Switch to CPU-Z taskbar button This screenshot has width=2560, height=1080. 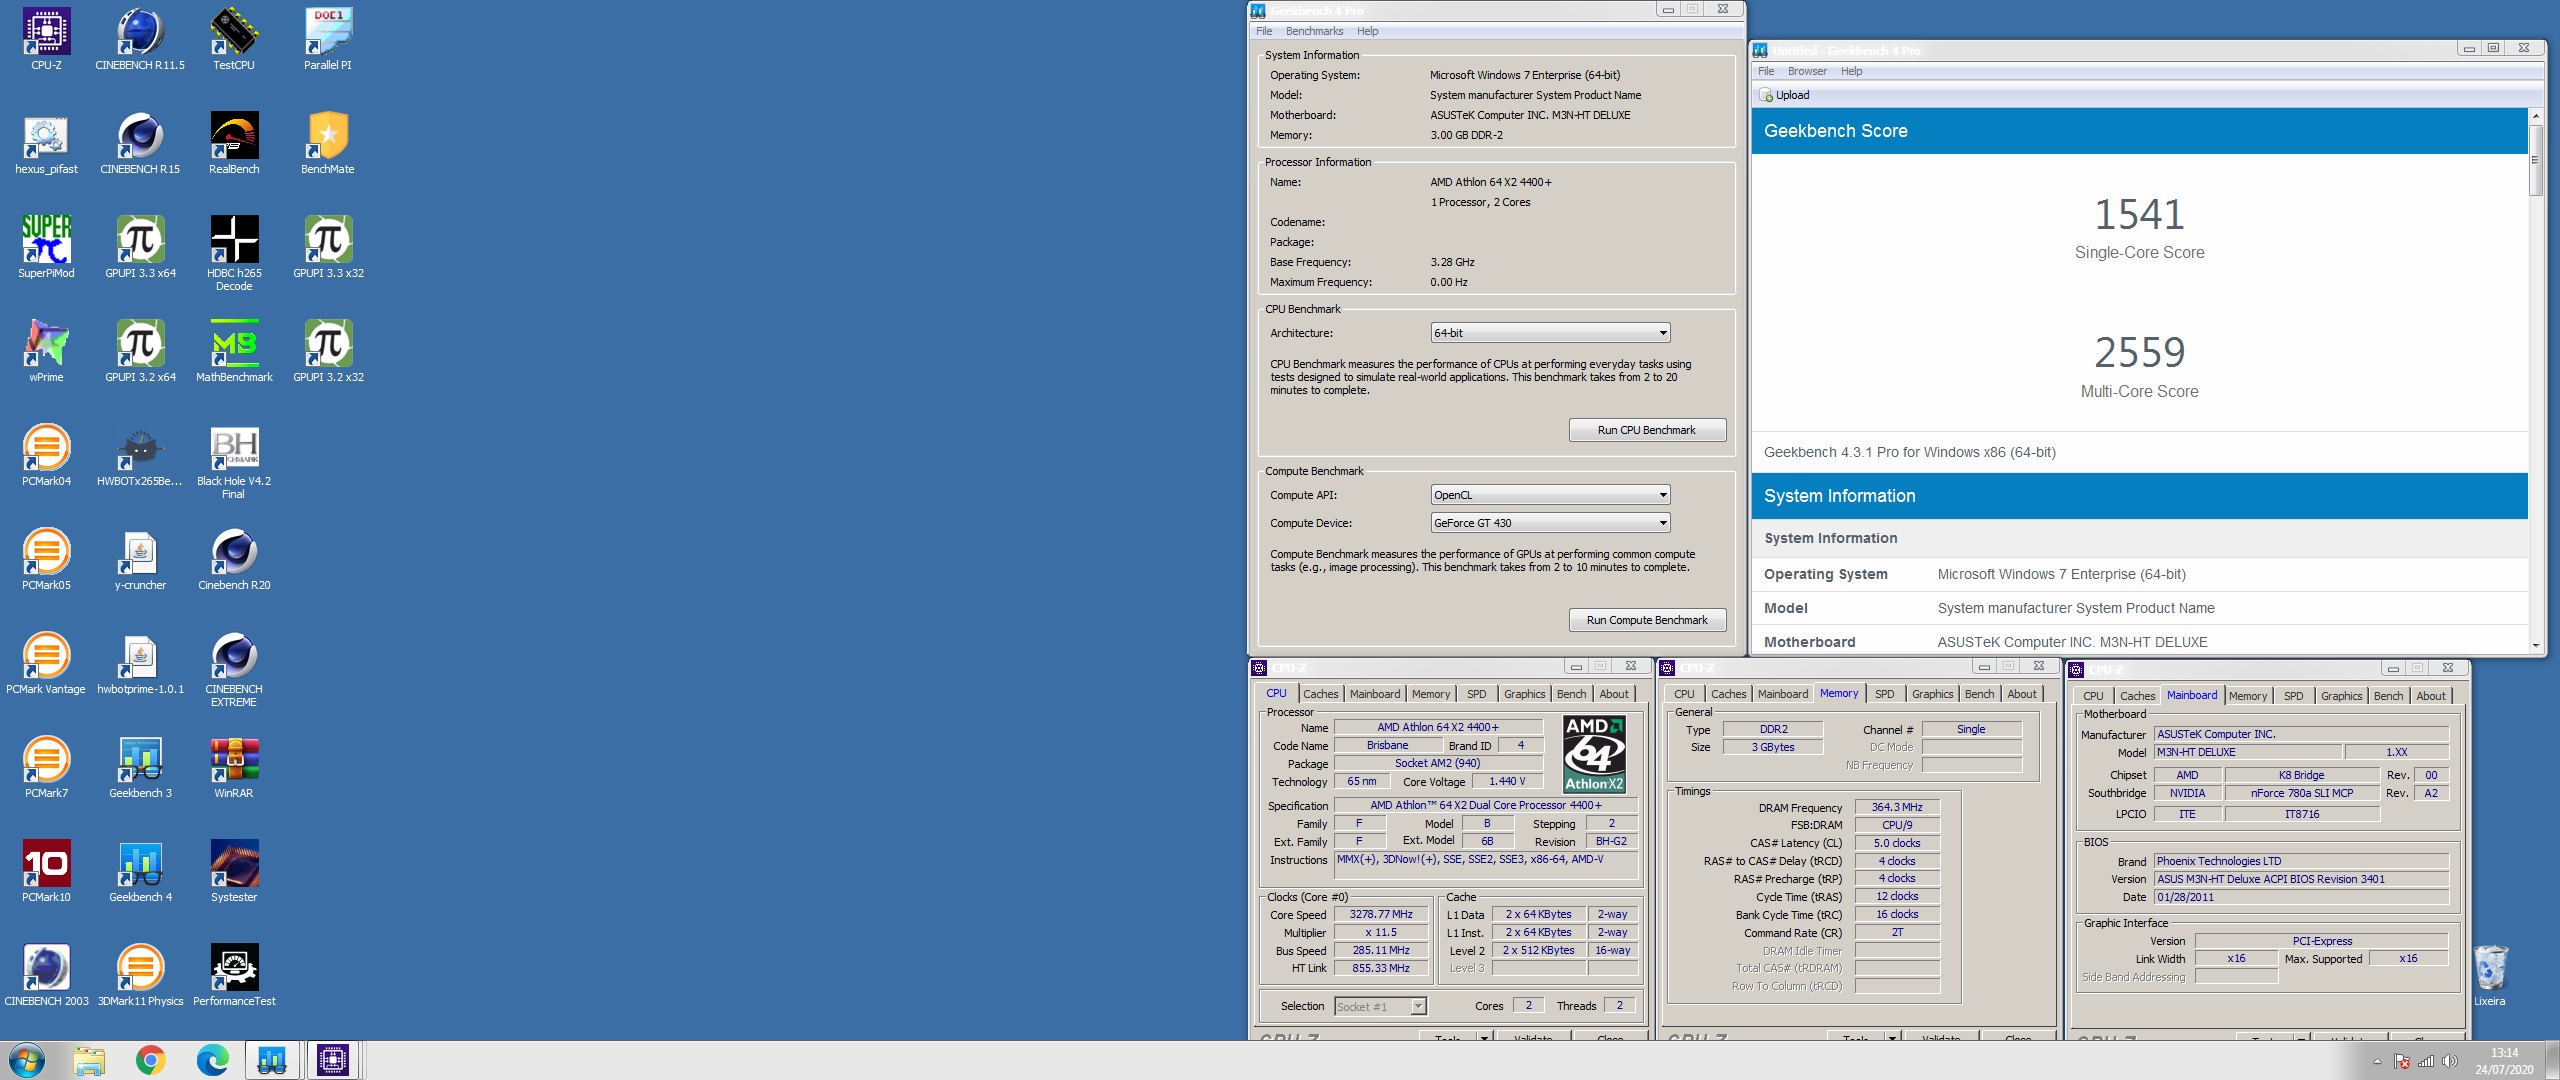click(x=333, y=1060)
